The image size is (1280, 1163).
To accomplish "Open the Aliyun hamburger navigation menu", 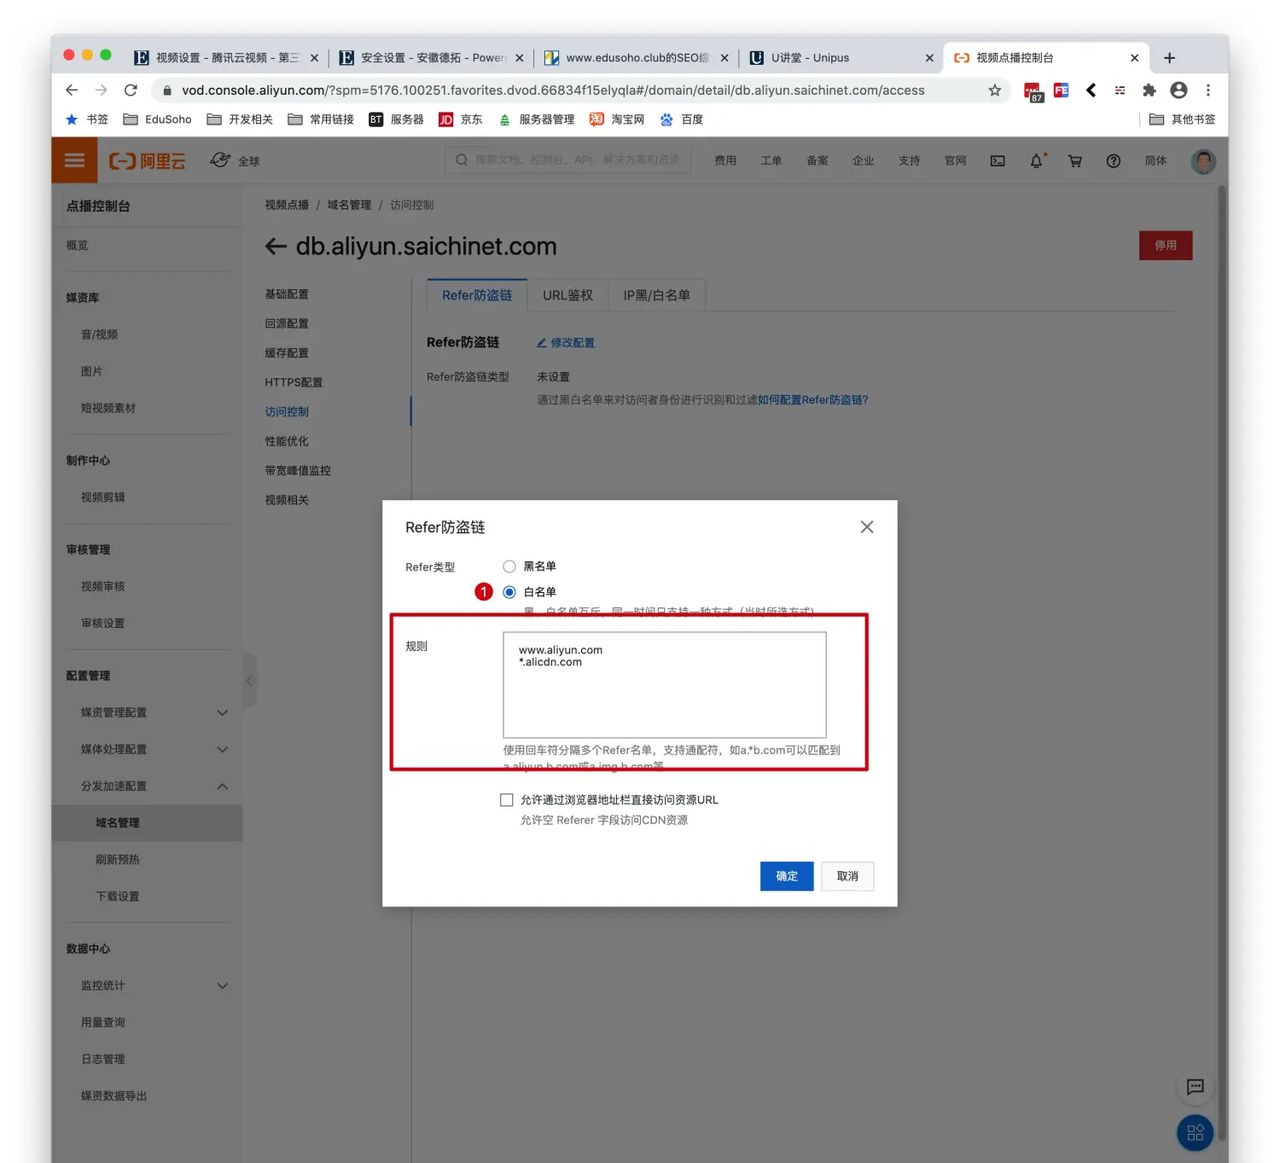I will (x=74, y=160).
